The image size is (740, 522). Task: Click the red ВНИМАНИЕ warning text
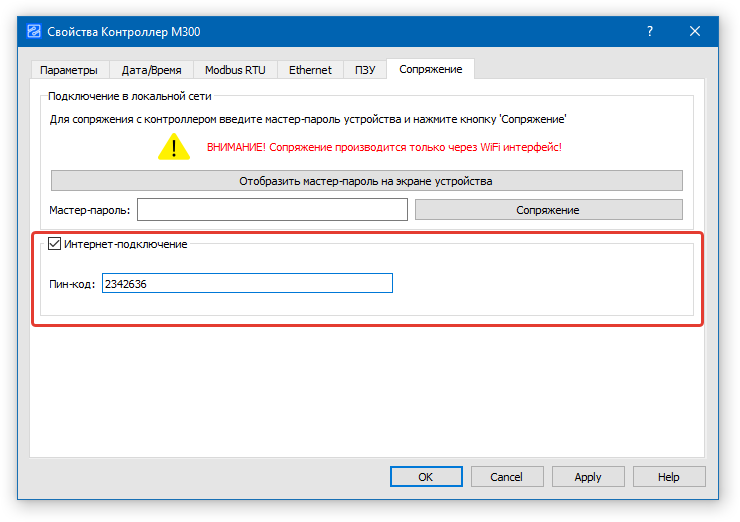click(384, 147)
